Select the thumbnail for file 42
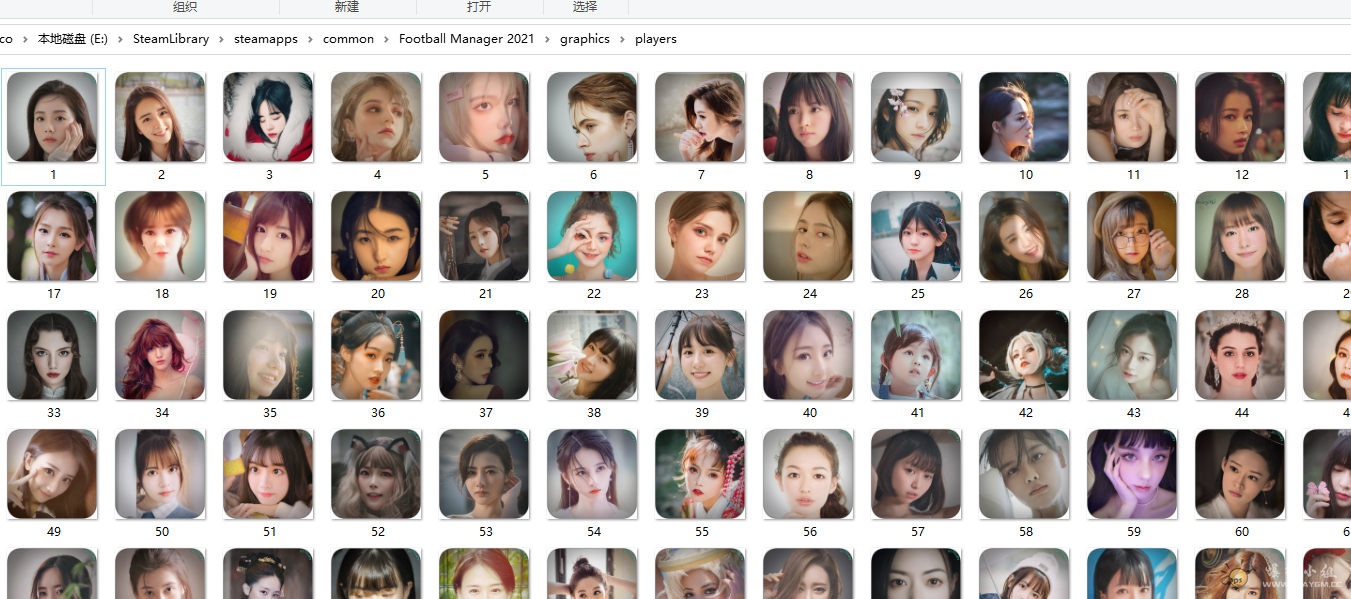This screenshot has width=1351, height=599. tap(1025, 355)
